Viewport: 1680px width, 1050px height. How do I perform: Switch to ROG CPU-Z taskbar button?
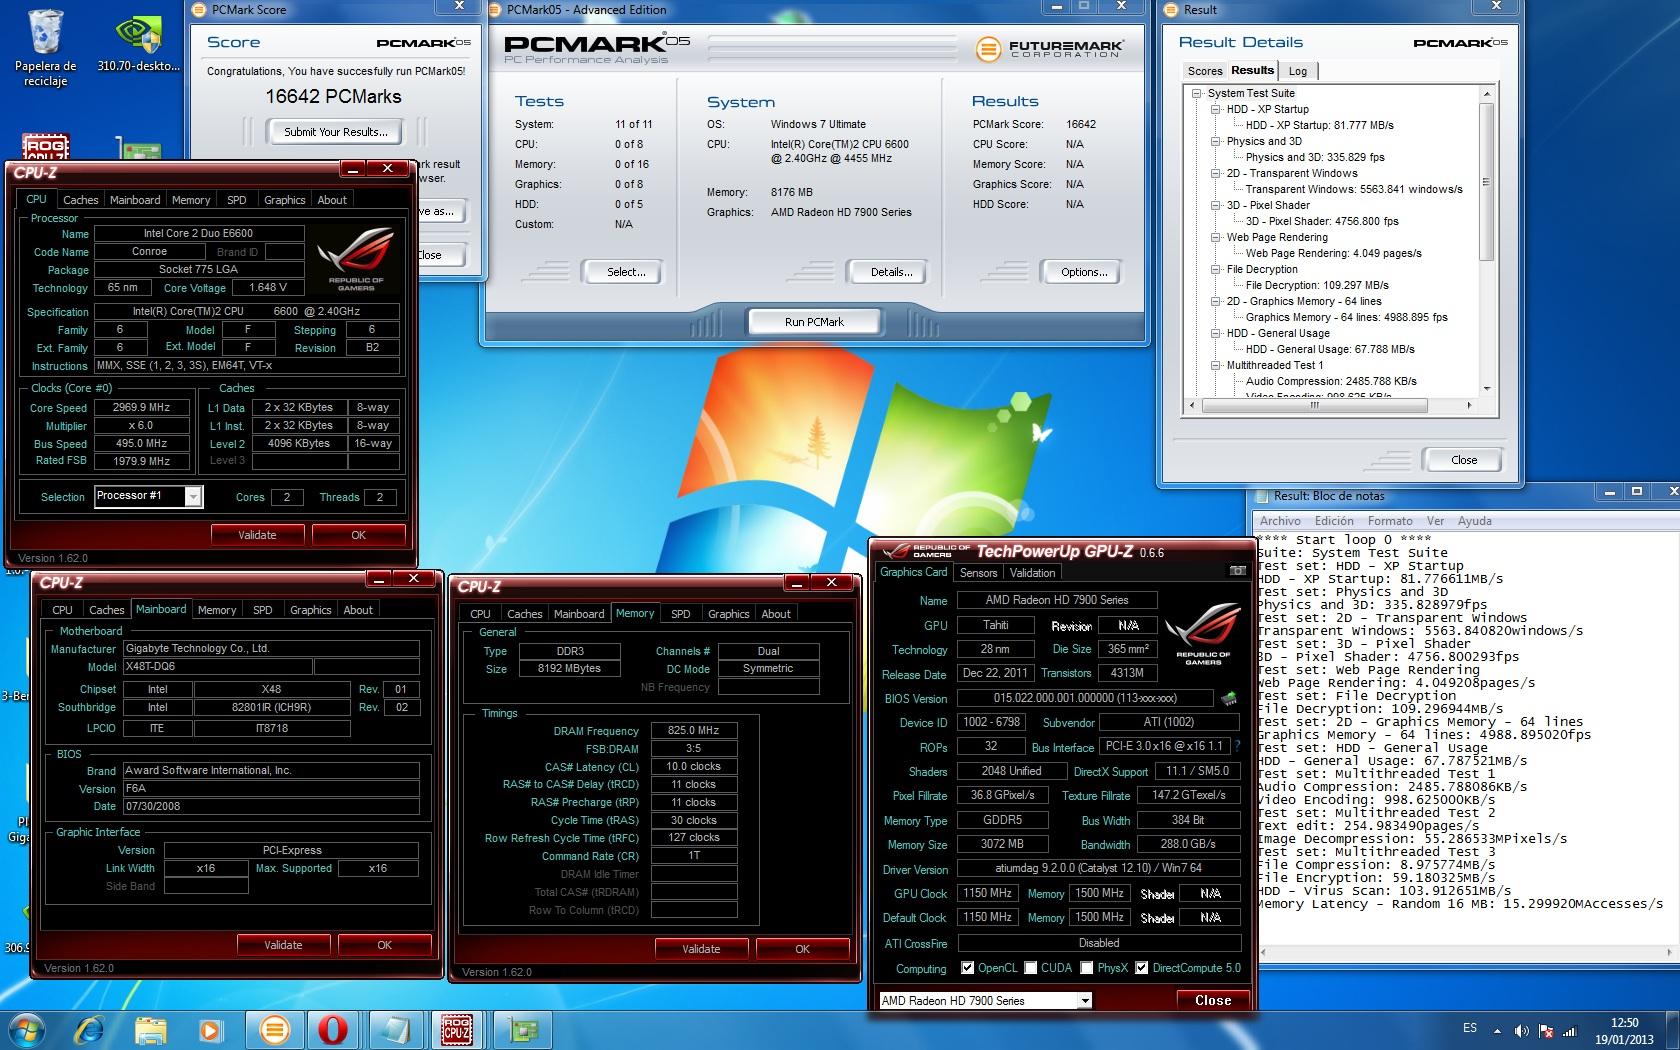click(457, 1029)
